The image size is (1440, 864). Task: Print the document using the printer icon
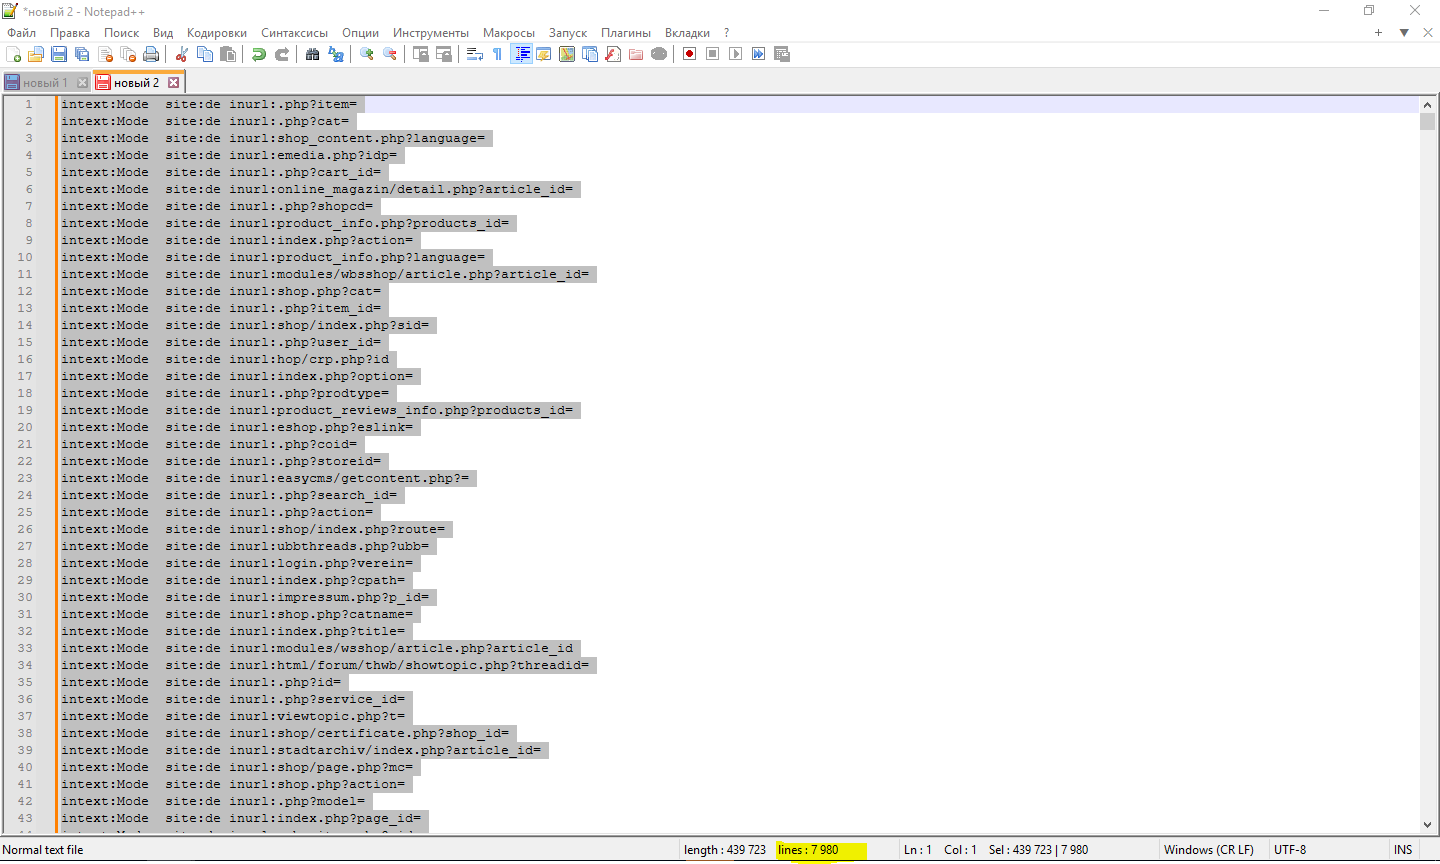tap(151, 54)
